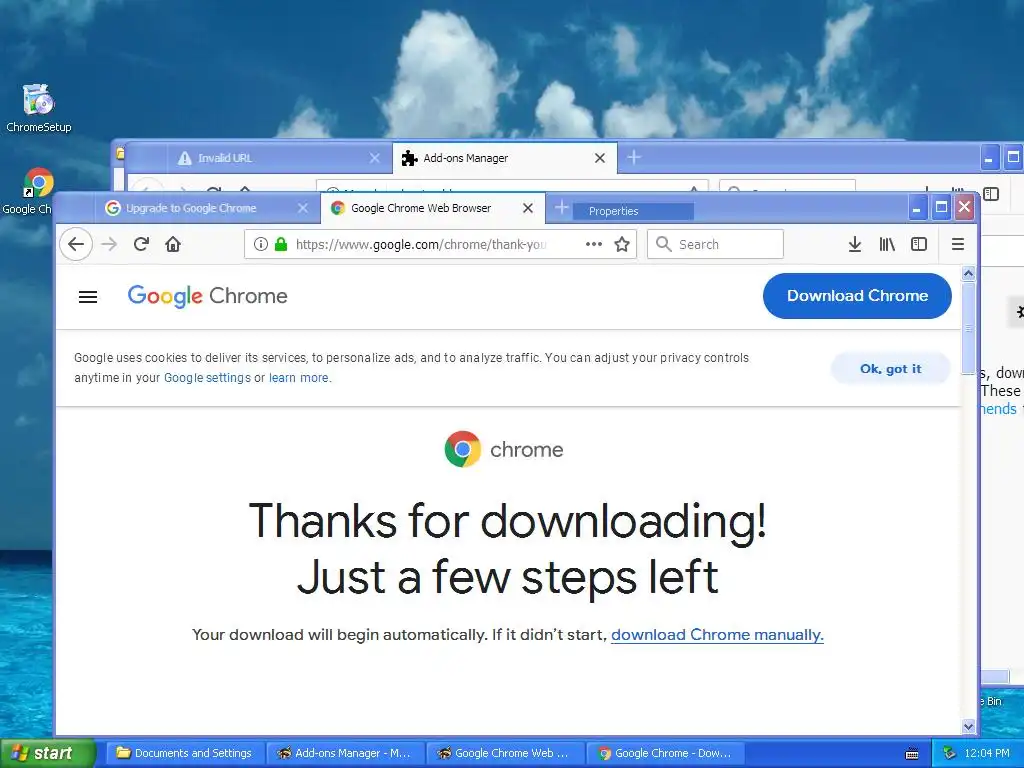Image resolution: width=1024 pixels, height=768 pixels.
Task: Go back using the browser back arrow
Action: tap(76, 244)
